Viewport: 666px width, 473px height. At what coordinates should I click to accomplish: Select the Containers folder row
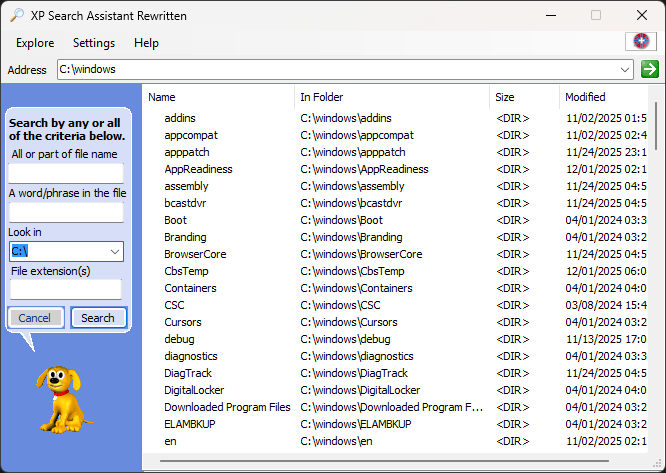tap(395, 288)
